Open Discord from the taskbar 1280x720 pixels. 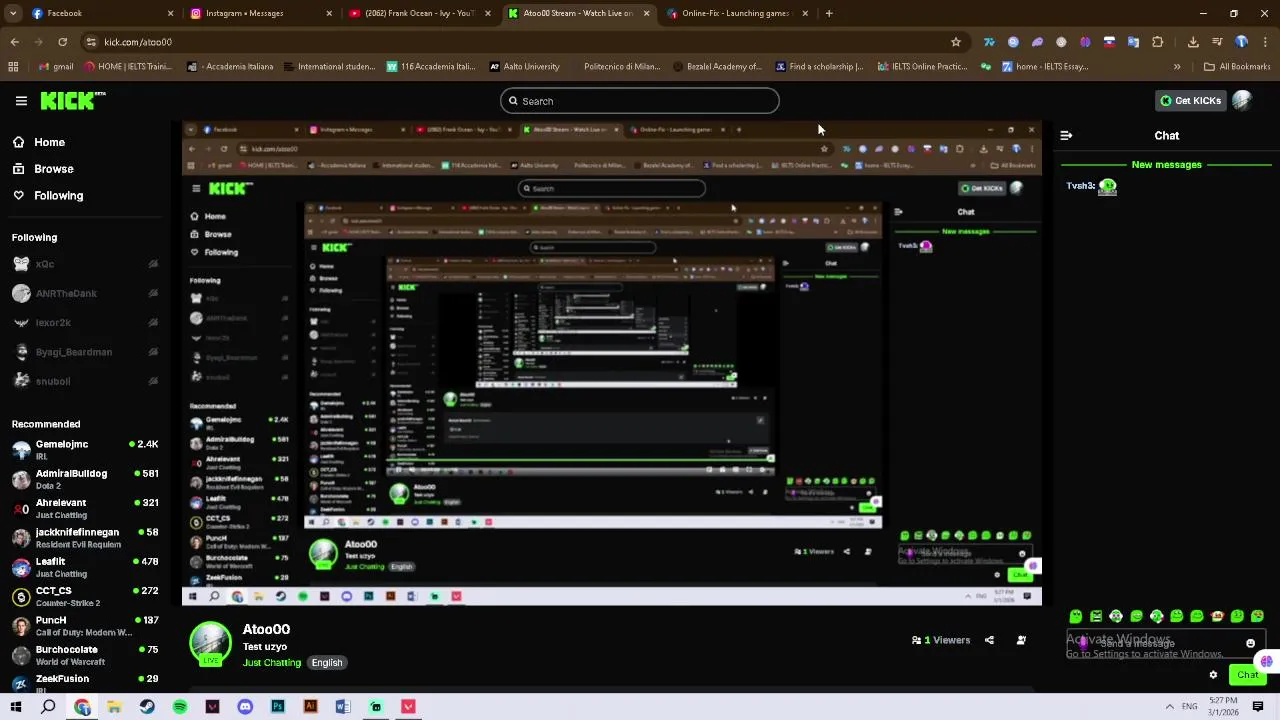(245, 707)
